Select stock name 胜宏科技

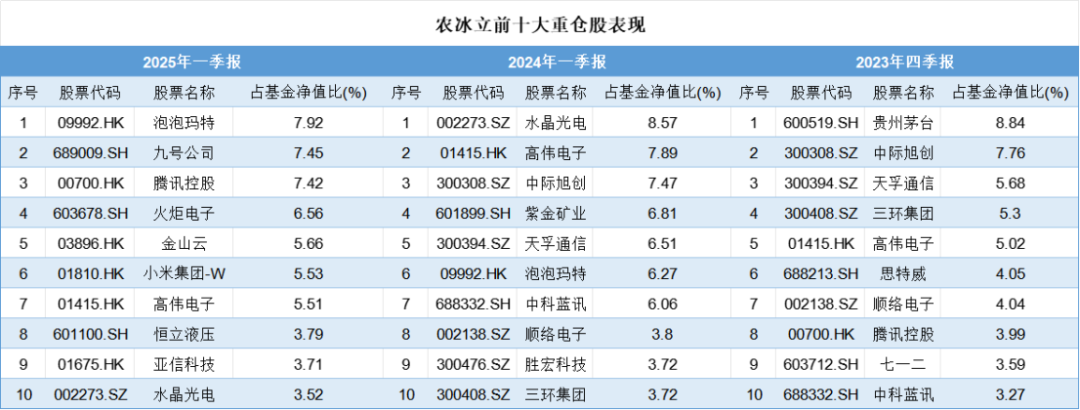[x=556, y=365]
